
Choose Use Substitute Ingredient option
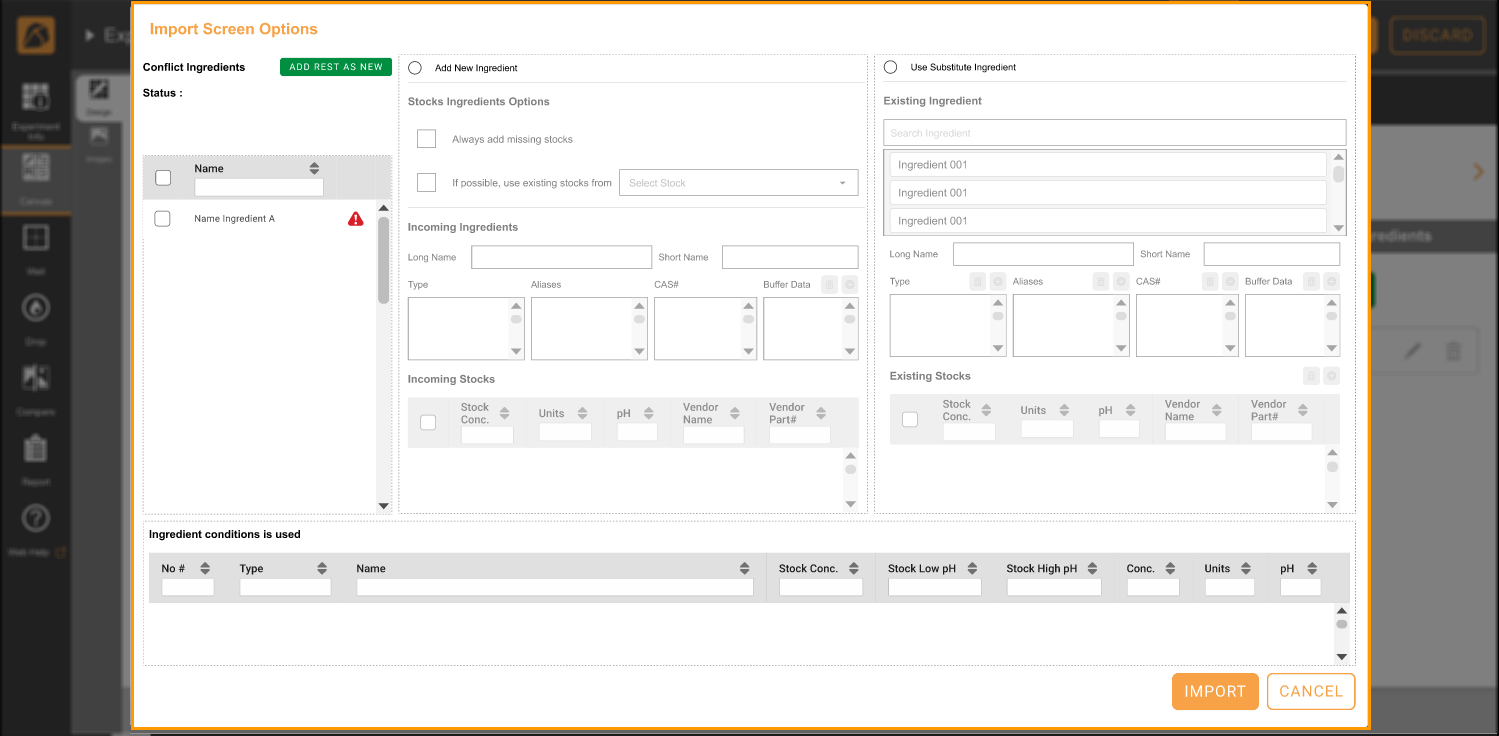(890, 67)
